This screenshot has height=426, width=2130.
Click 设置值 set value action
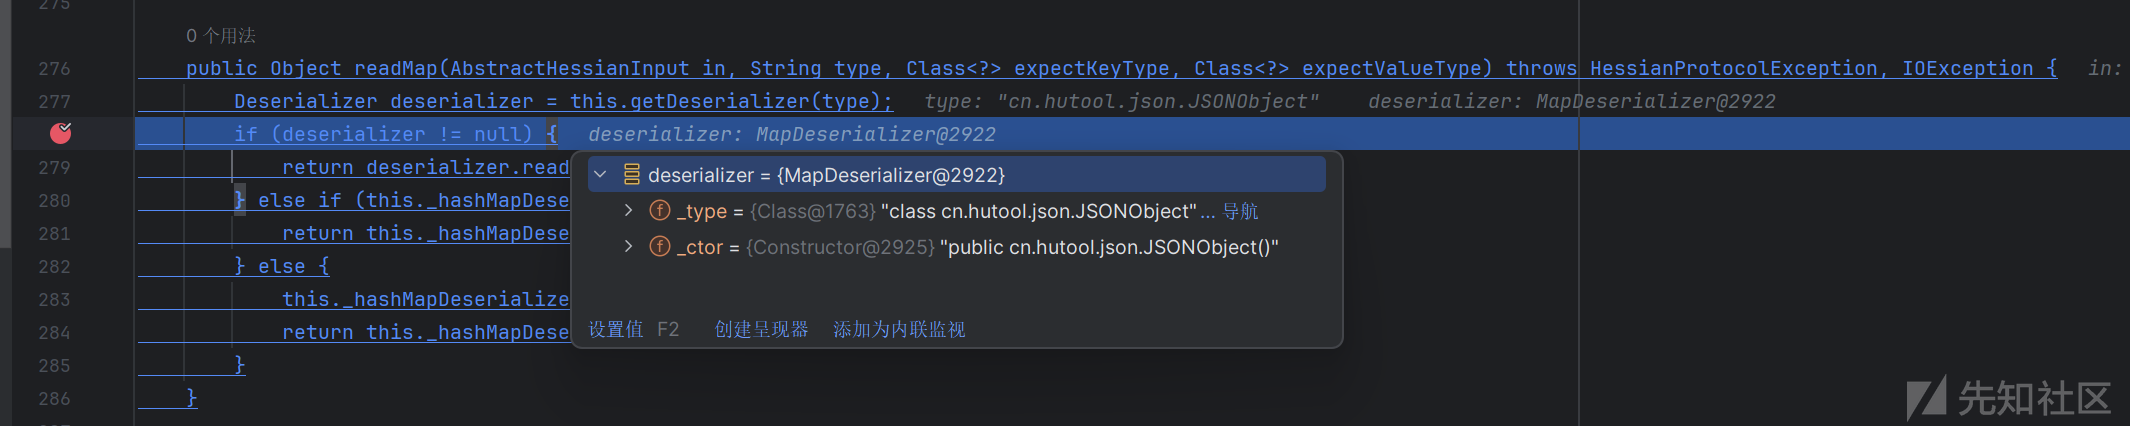(616, 330)
